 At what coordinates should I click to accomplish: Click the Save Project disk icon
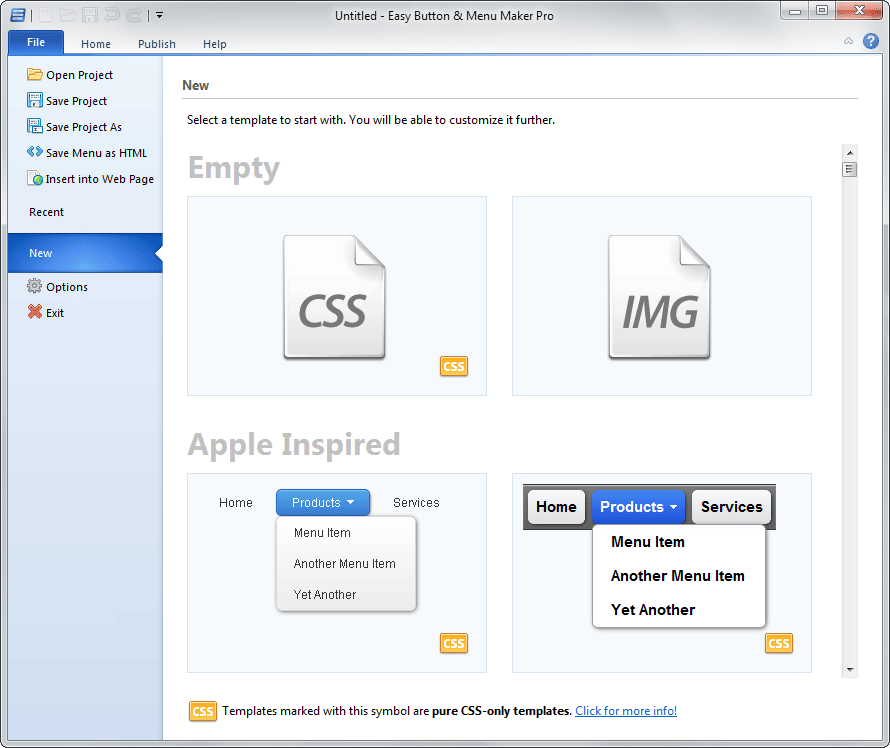pos(35,101)
